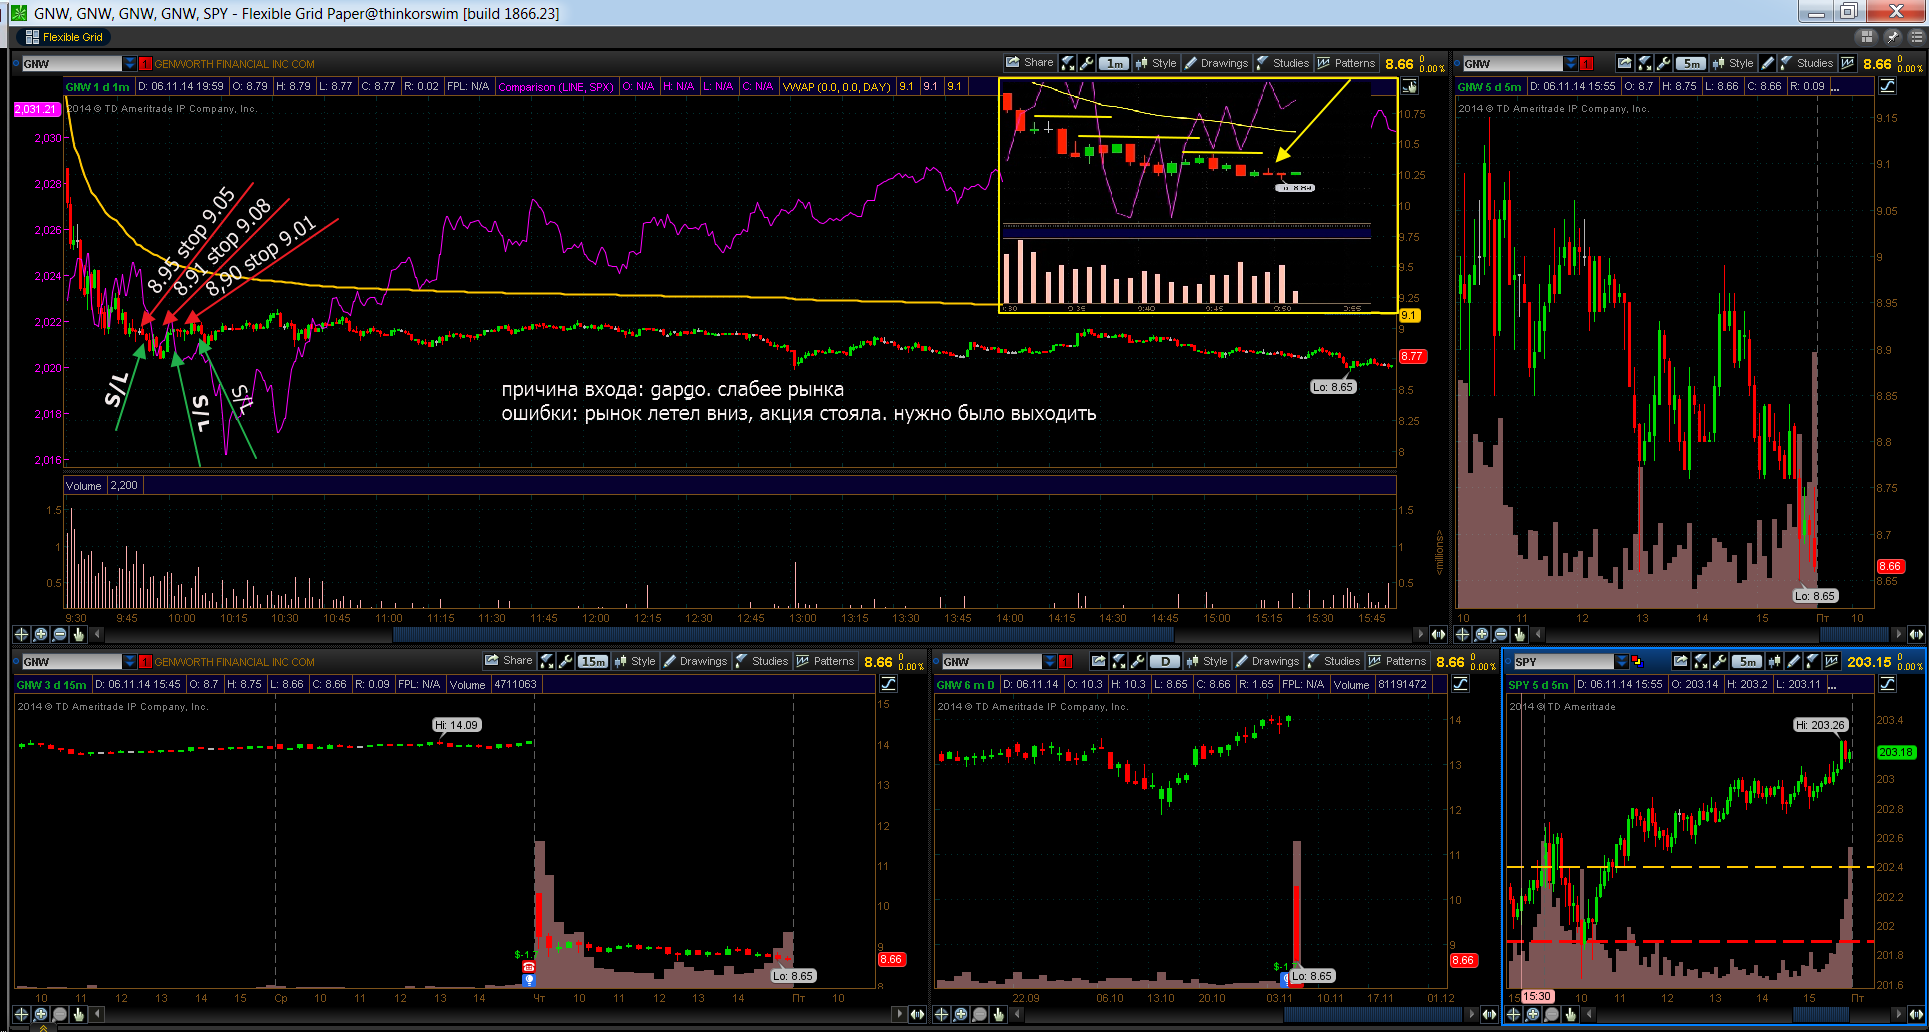Zoom in on the 1m chart time axis

click(x=41, y=634)
